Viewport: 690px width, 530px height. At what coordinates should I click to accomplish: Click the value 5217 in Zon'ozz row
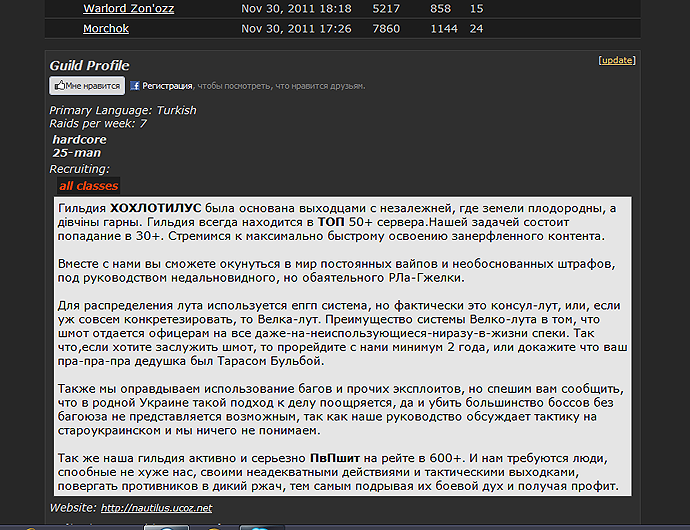(386, 9)
